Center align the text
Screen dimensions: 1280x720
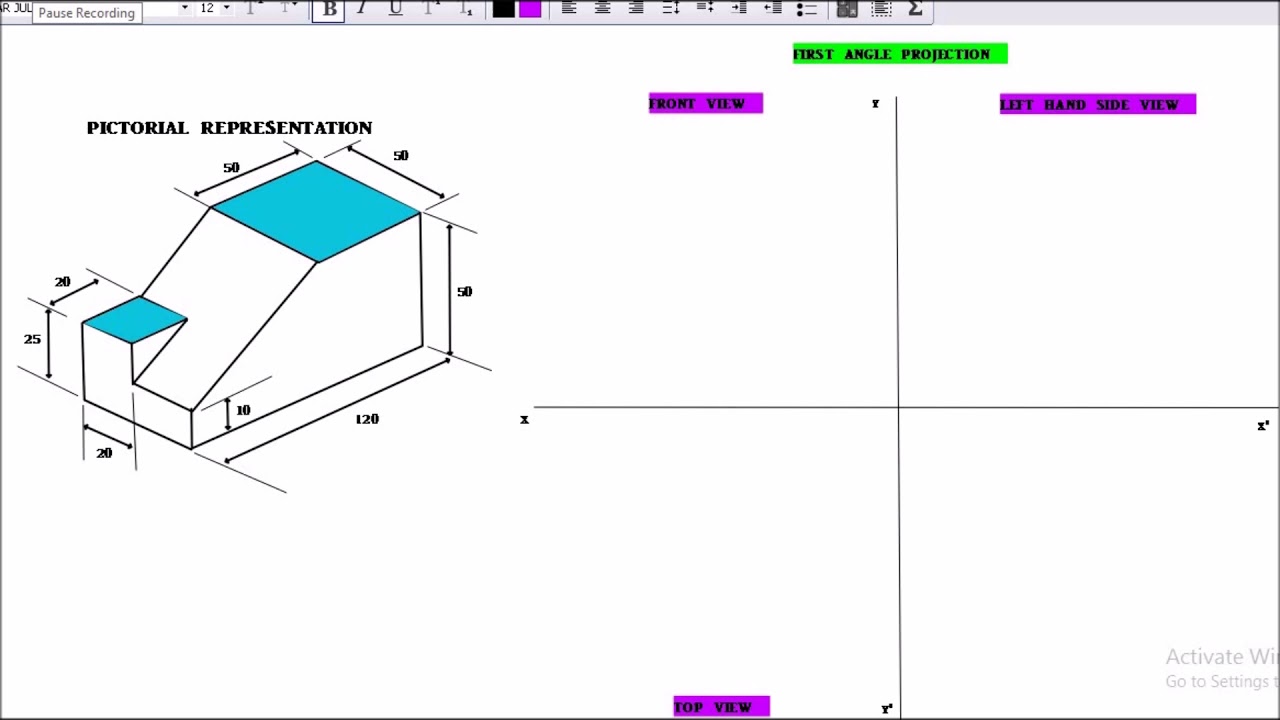603,9
